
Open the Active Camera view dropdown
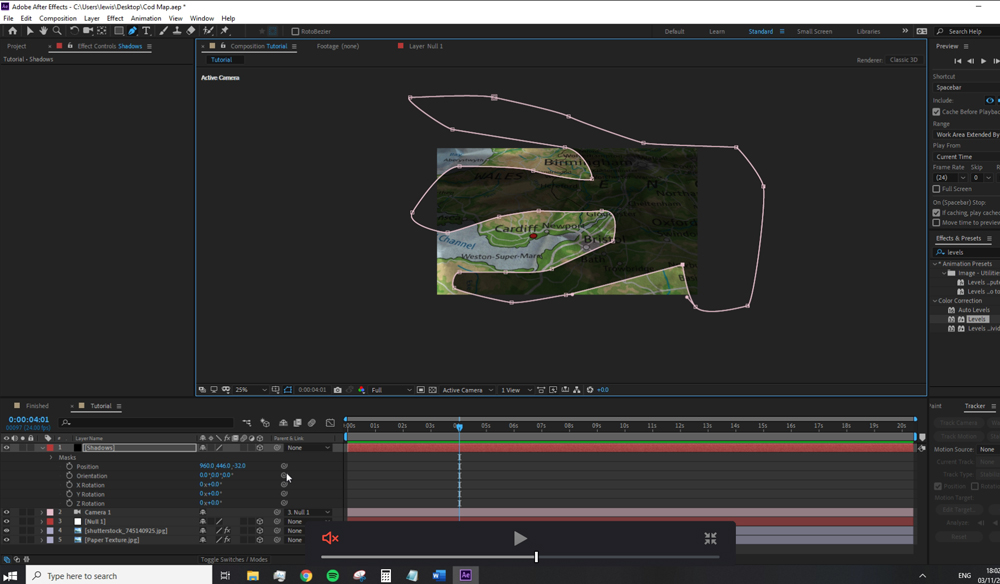tap(467, 390)
